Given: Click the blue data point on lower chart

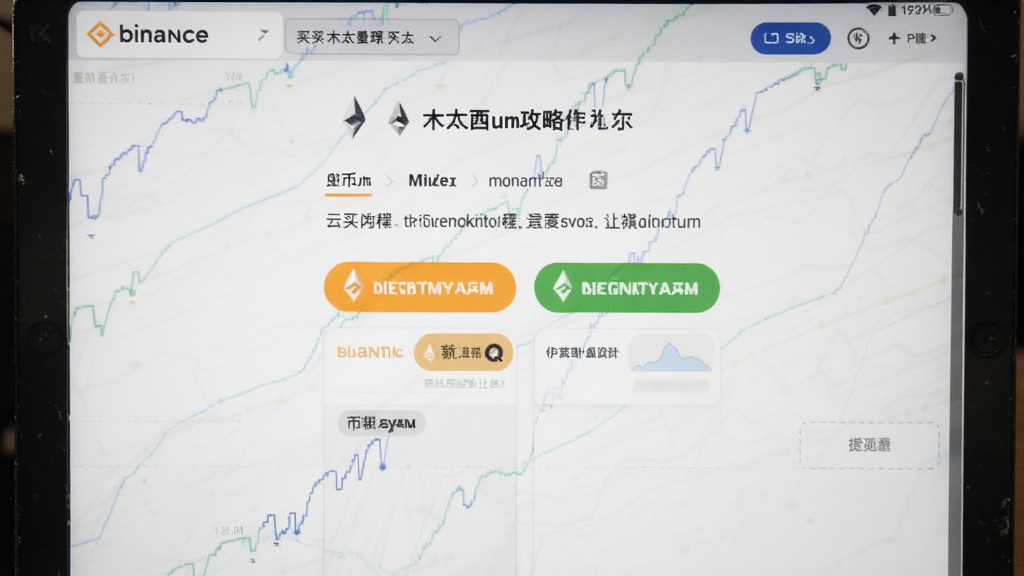Looking at the screenshot, I should tap(383, 466).
